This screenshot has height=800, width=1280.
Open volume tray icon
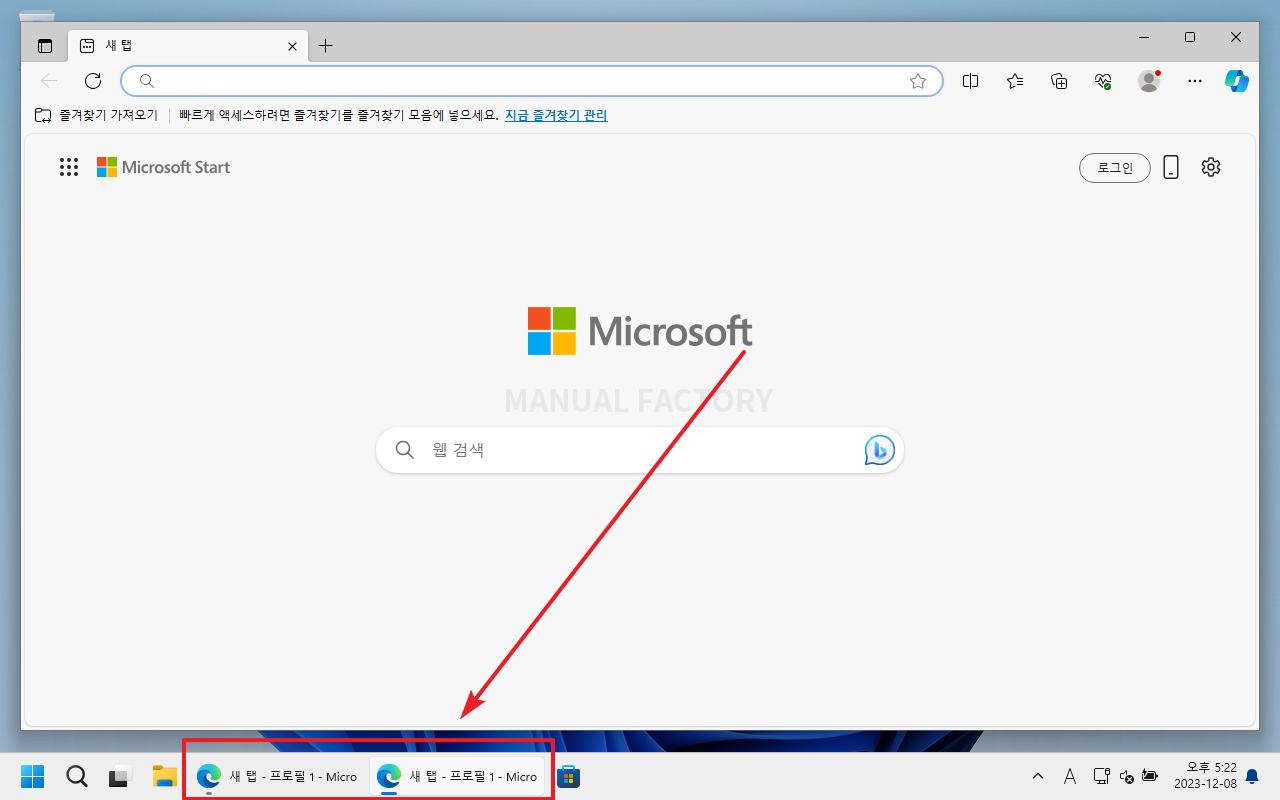(1126, 776)
